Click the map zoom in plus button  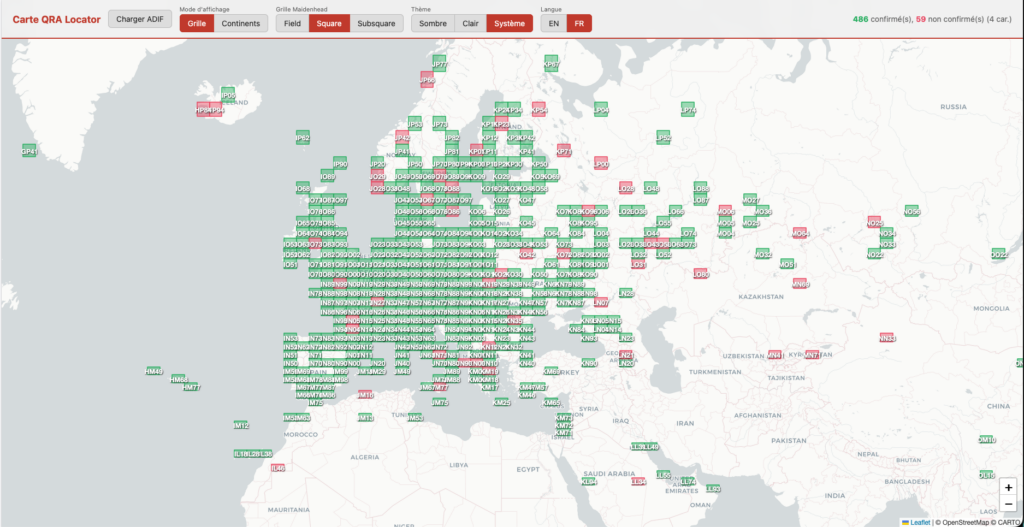tap(1007, 487)
